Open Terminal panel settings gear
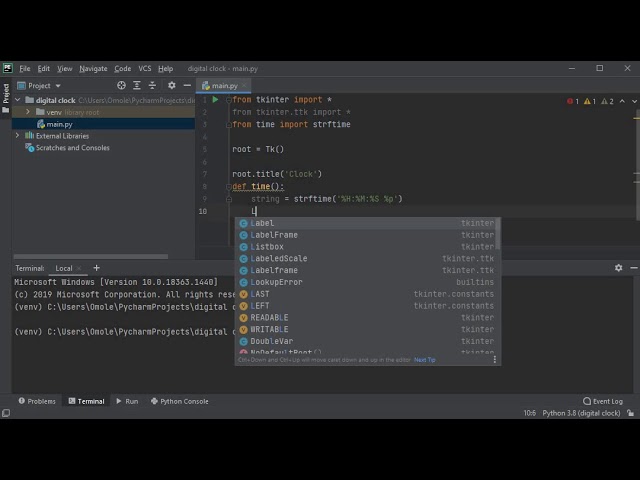This screenshot has height=480, width=640. coord(619,268)
